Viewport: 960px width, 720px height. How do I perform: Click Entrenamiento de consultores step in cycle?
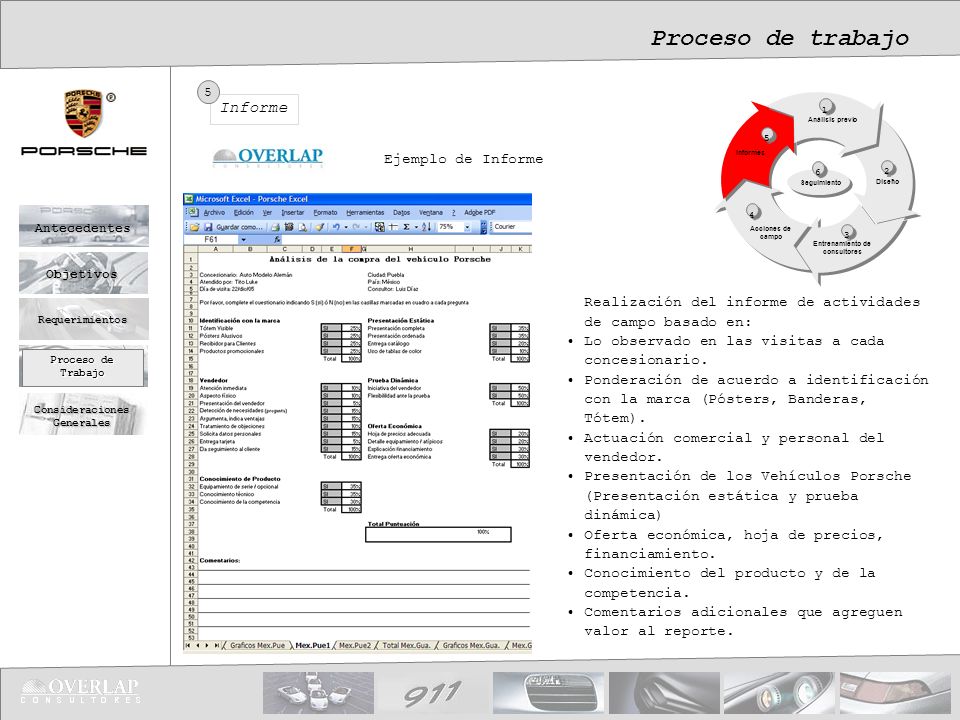click(842, 245)
